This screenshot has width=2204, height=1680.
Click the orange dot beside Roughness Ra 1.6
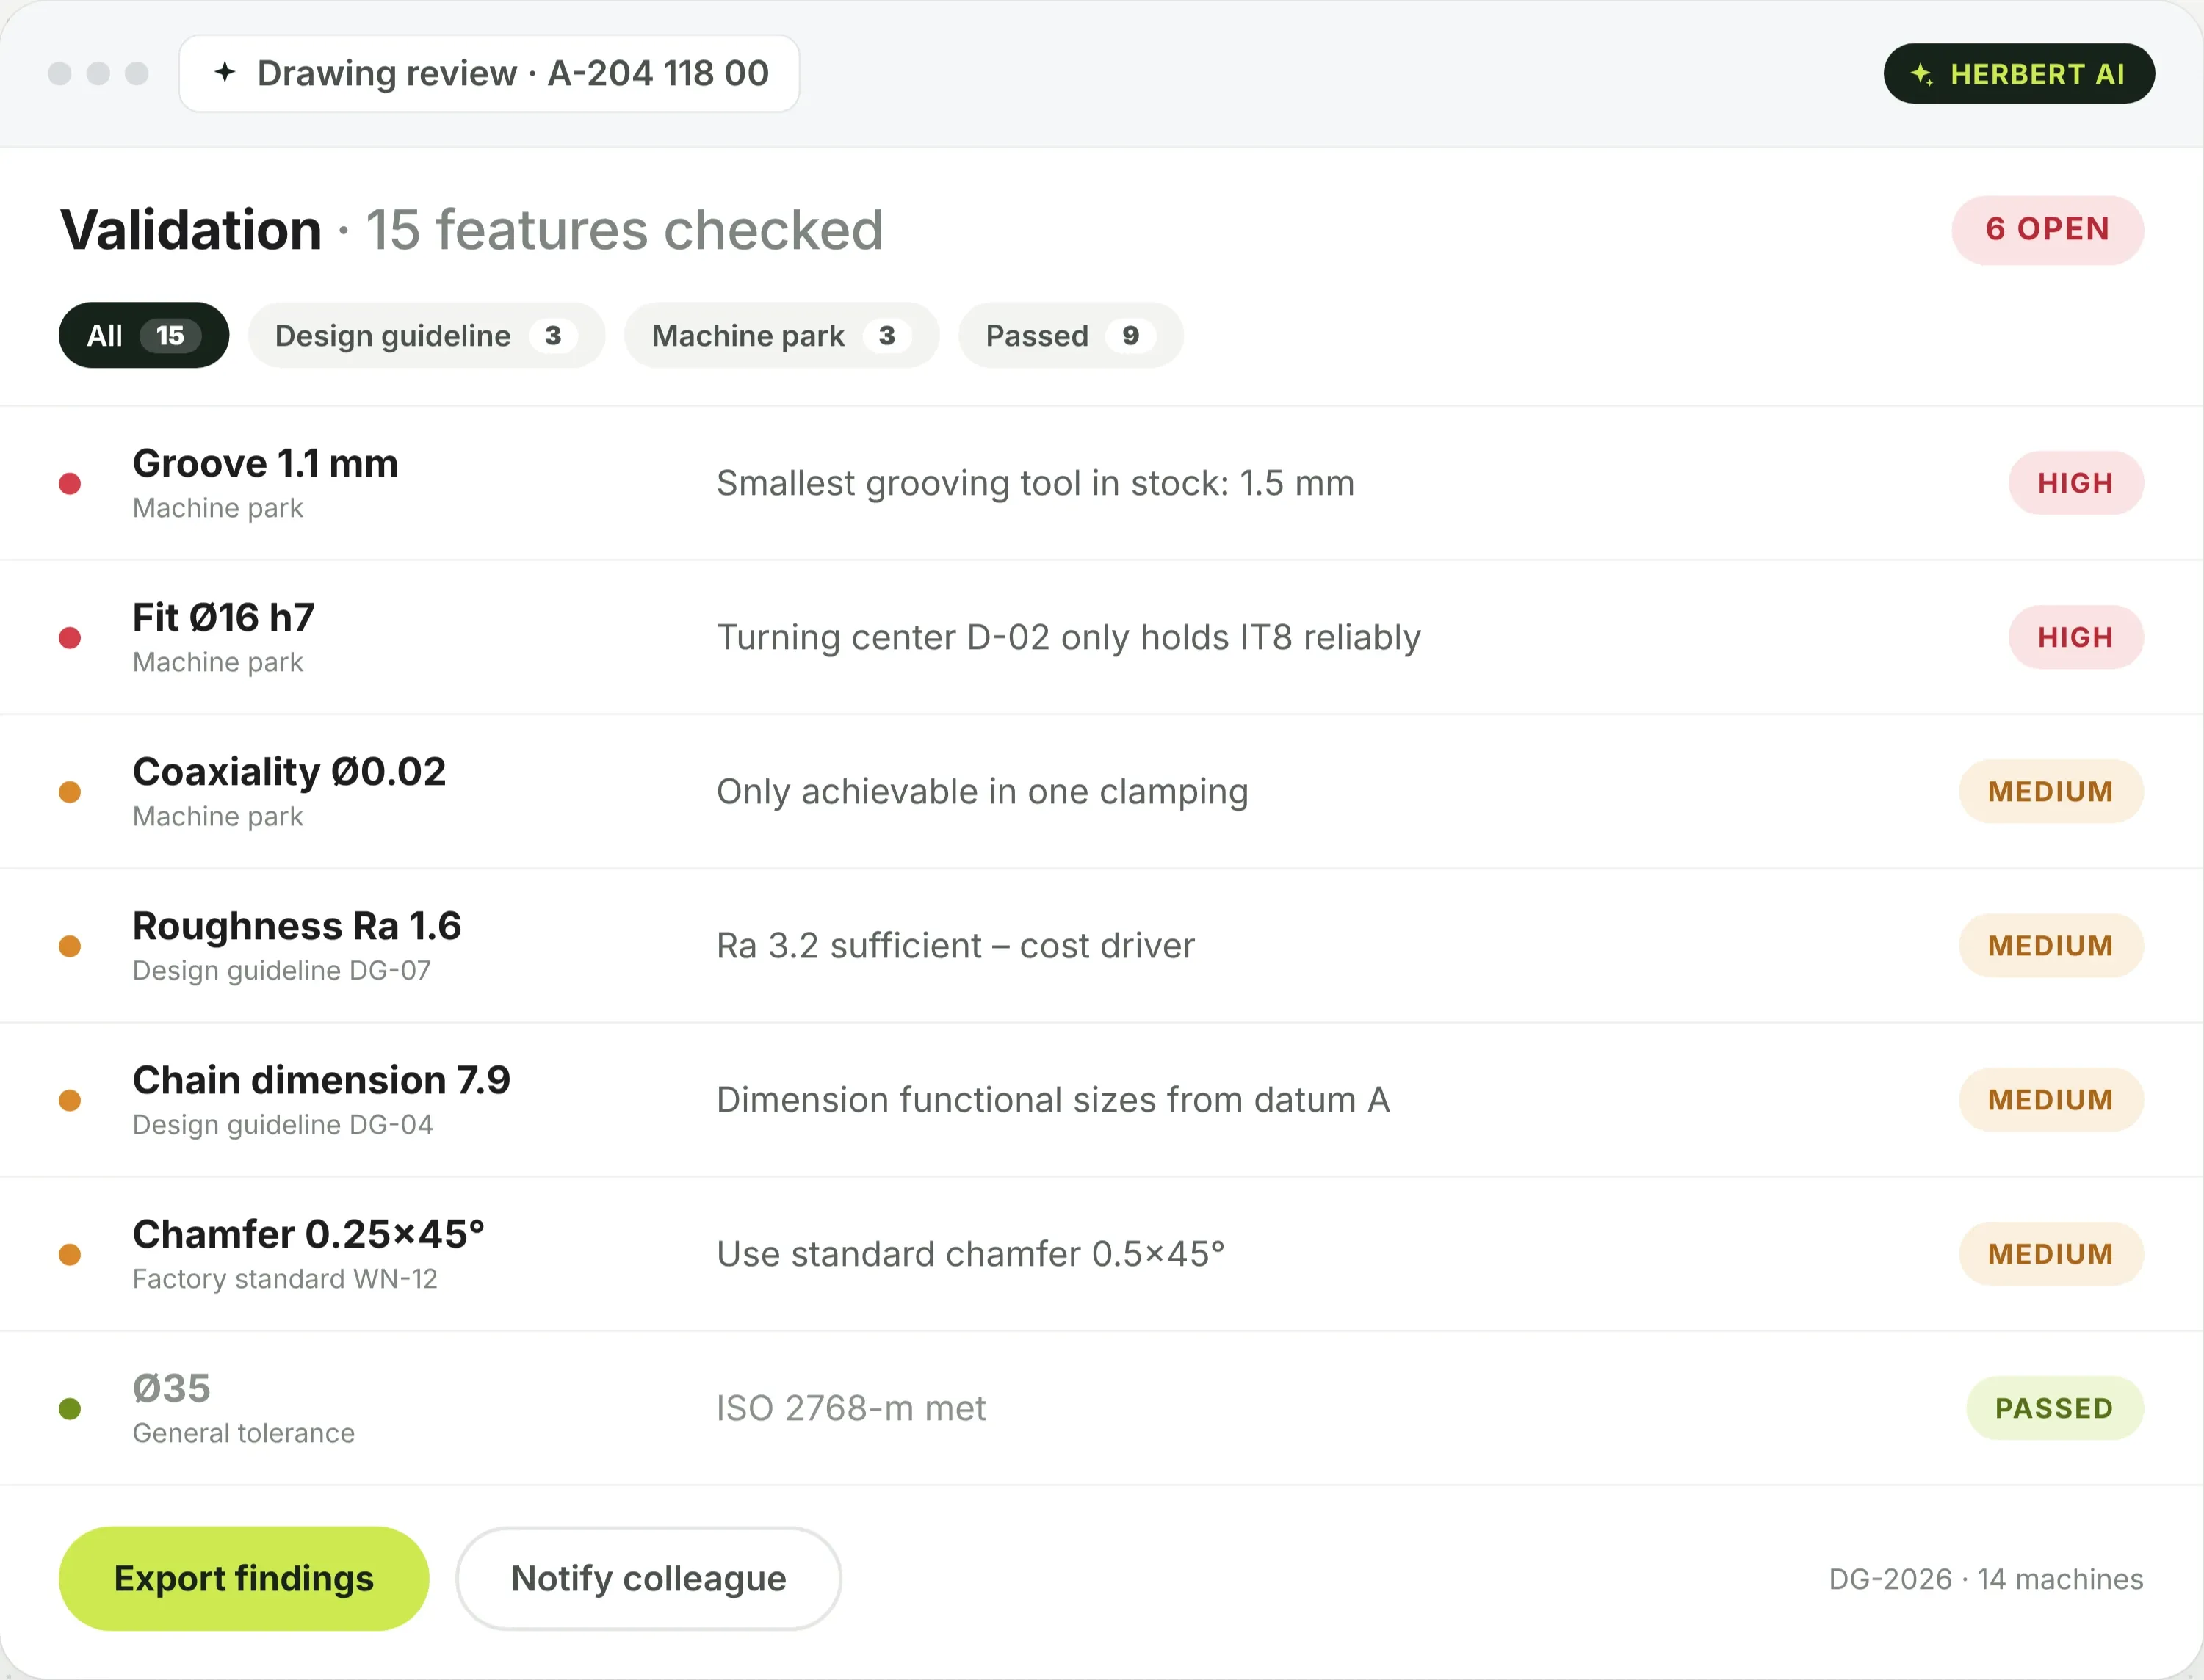pyautogui.click(x=70, y=946)
